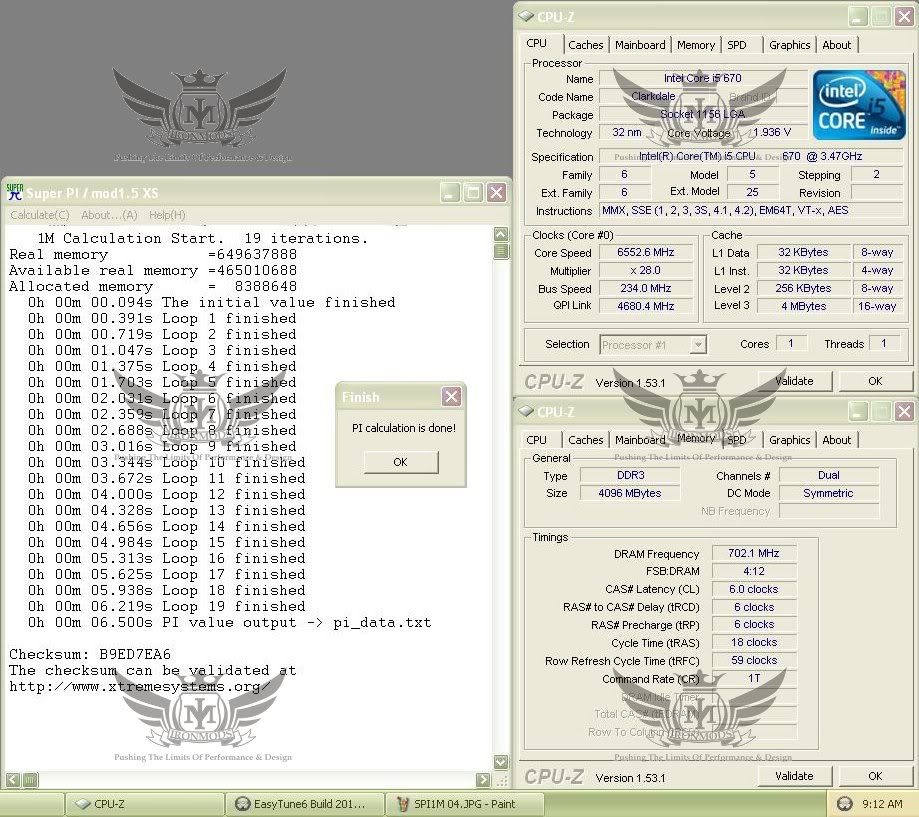Open About tab in lower CPU-Z window

click(x=836, y=440)
